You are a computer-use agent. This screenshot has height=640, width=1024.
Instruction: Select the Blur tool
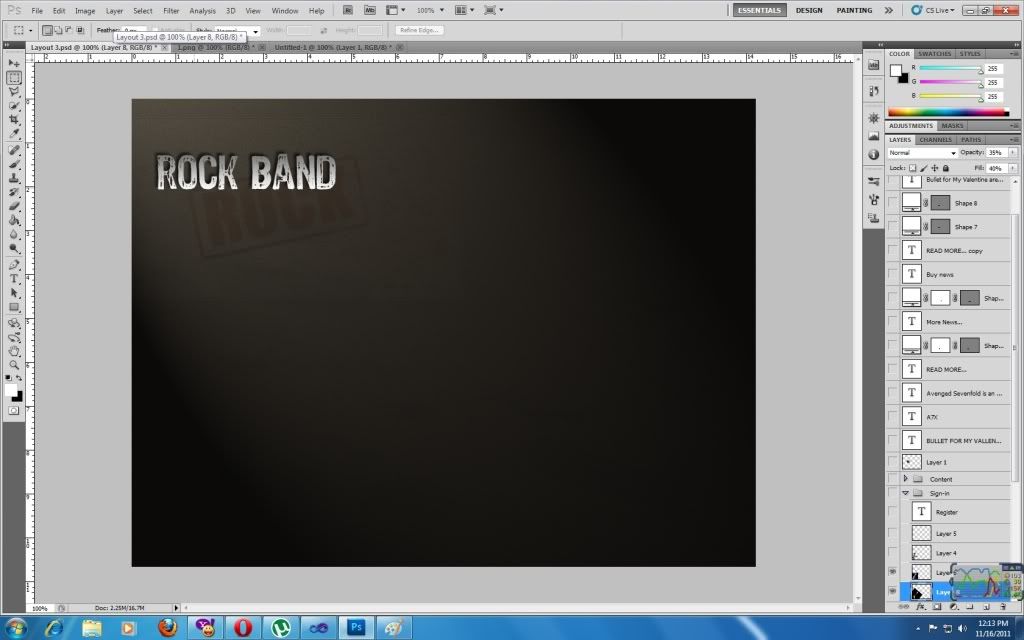click(x=14, y=234)
